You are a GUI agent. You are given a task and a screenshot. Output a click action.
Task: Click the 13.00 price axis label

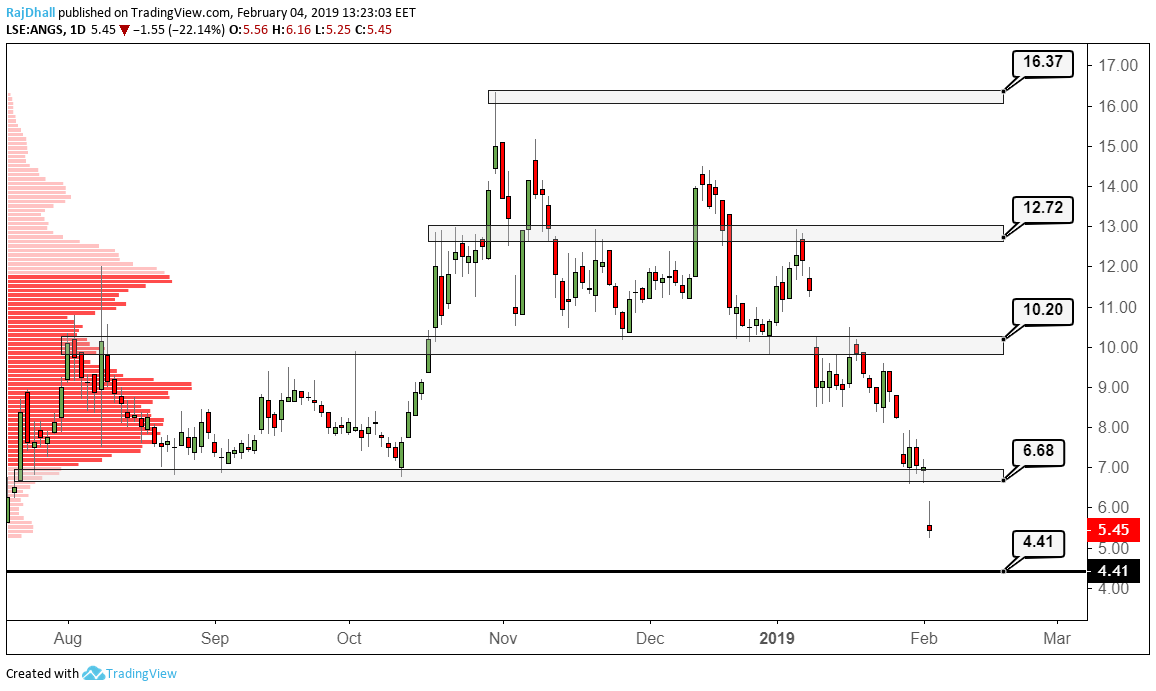[x=1118, y=226]
